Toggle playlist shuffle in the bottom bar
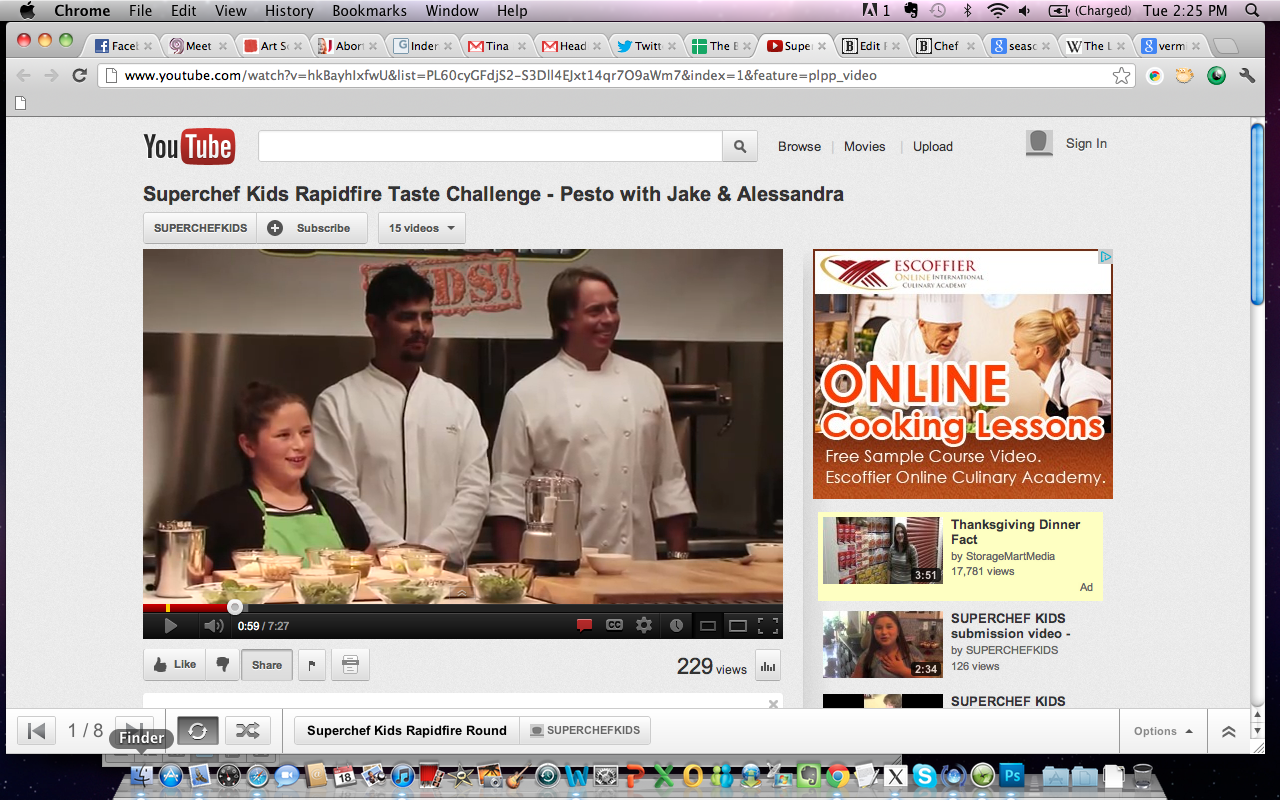The height and width of the screenshot is (800, 1280). pyautogui.click(x=248, y=731)
